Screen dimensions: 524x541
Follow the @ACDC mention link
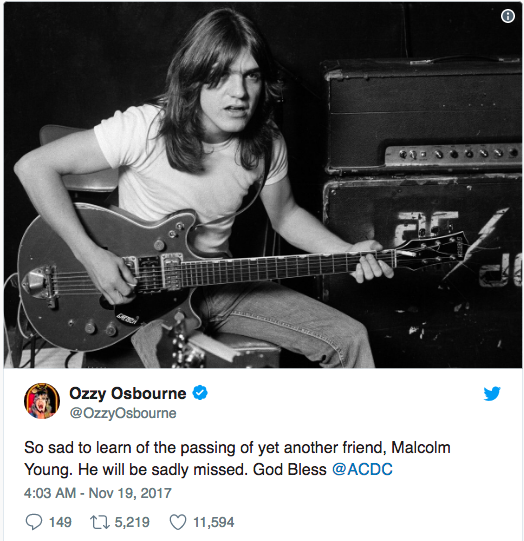(x=362, y=469)
